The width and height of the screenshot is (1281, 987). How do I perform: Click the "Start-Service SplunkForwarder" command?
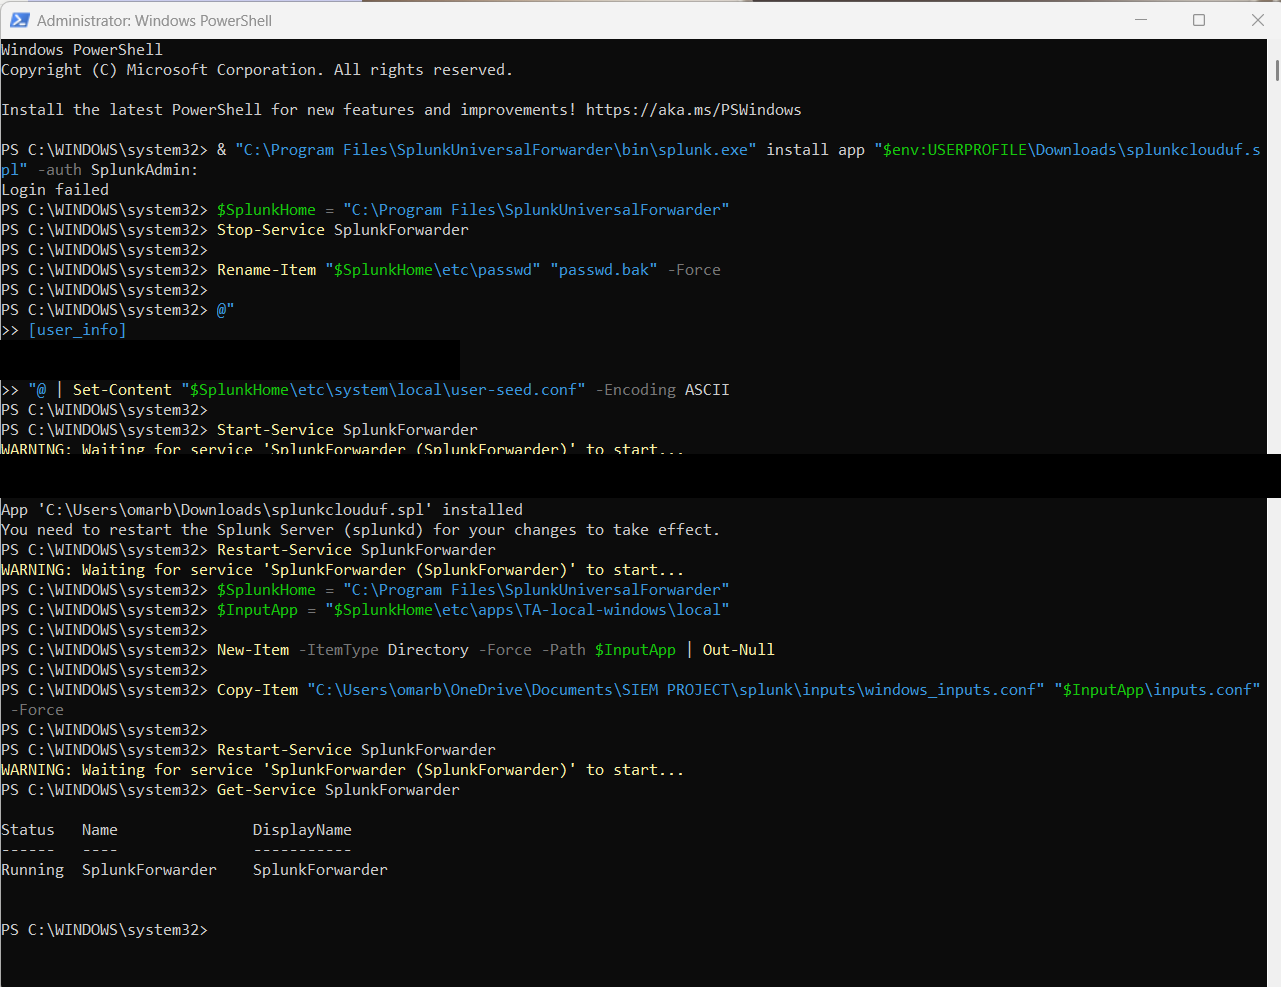coord(347,430)
